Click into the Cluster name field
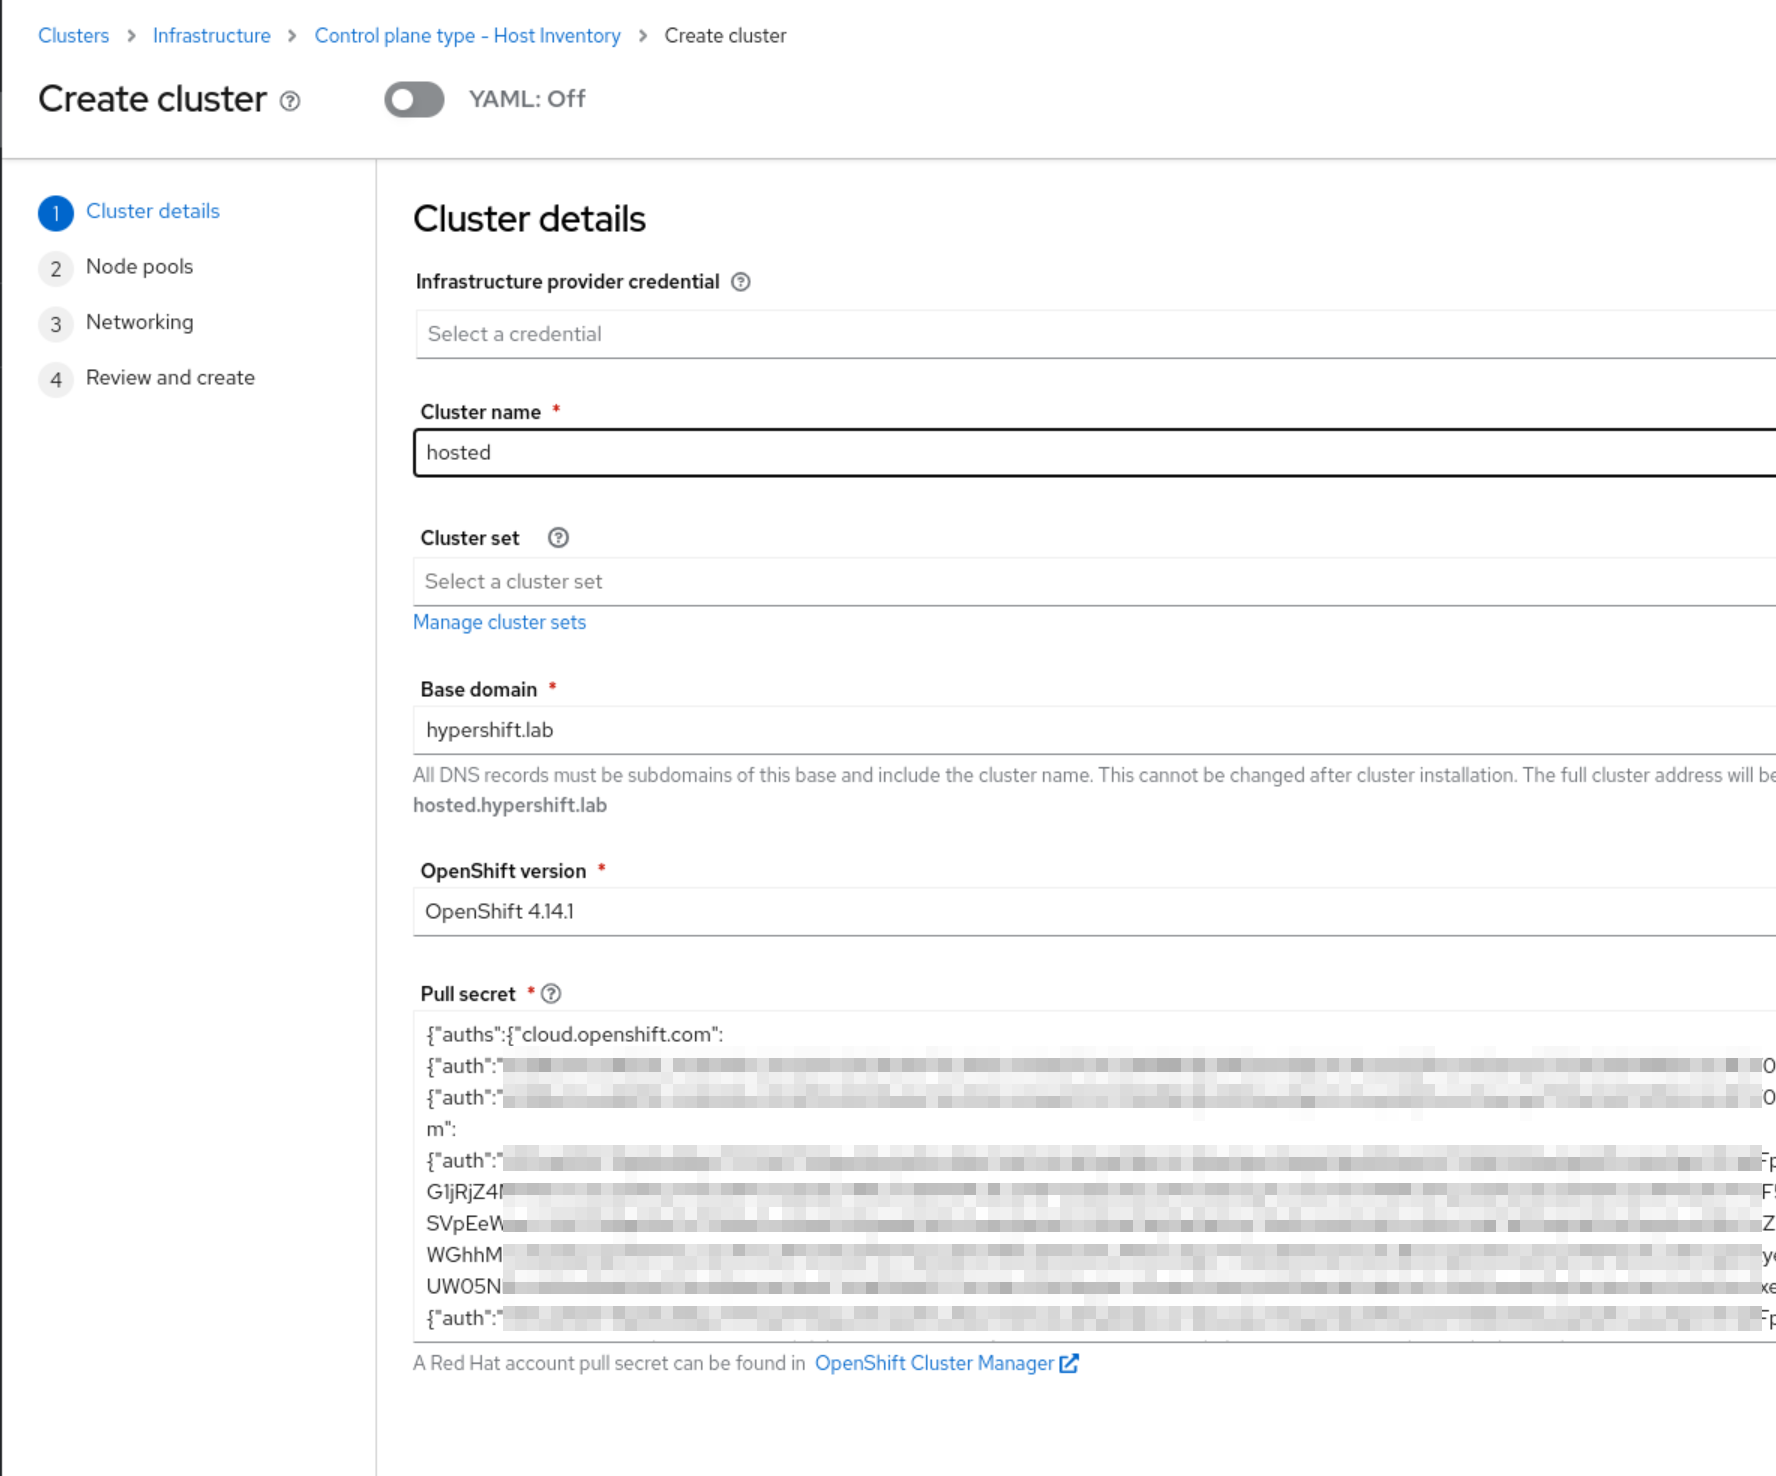 (x=1095, y=453)
